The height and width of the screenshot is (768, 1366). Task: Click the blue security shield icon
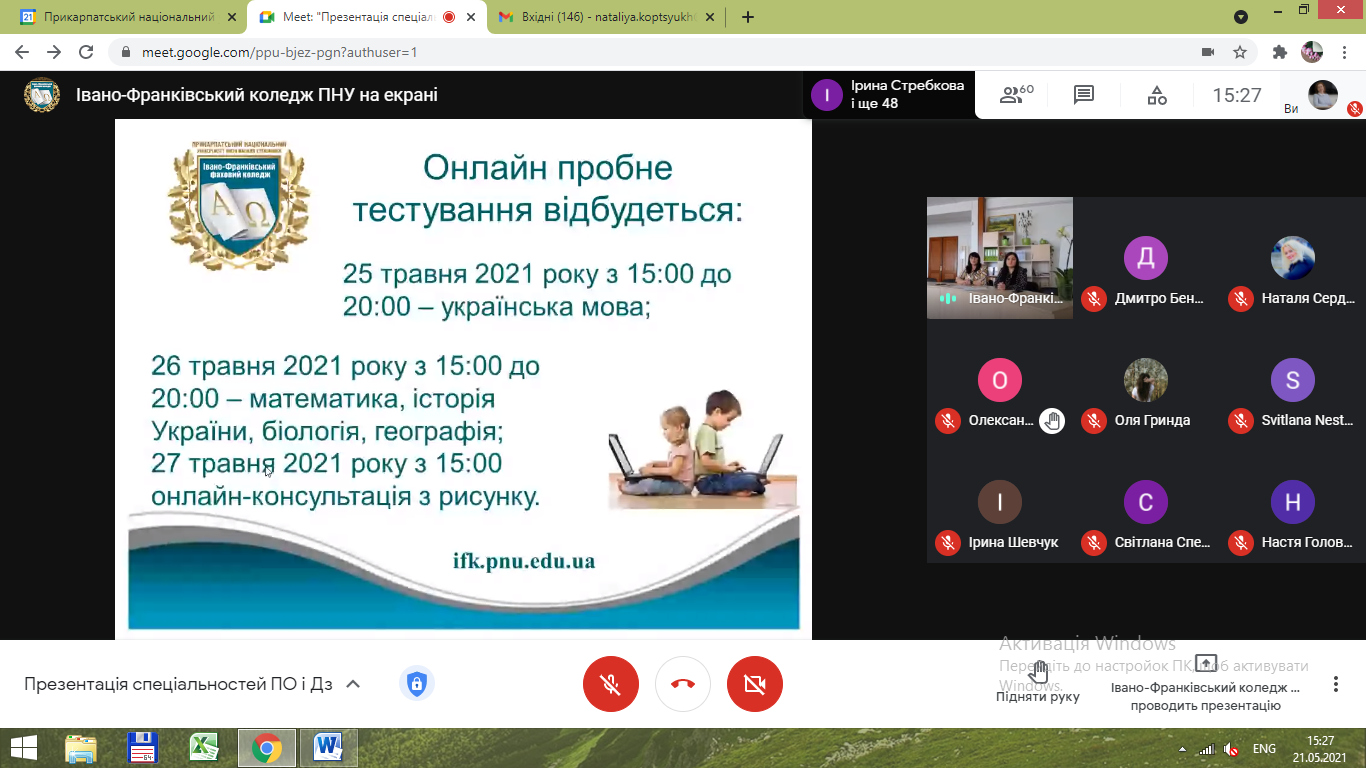coord(416,684)
